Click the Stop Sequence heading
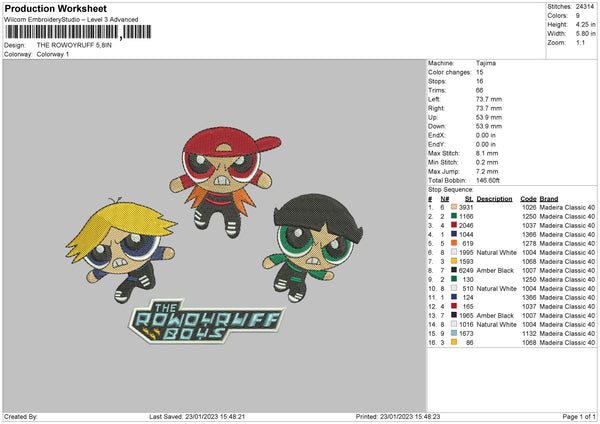The width and height of the screenshot is (600, 424). click(x=450, y=189)
